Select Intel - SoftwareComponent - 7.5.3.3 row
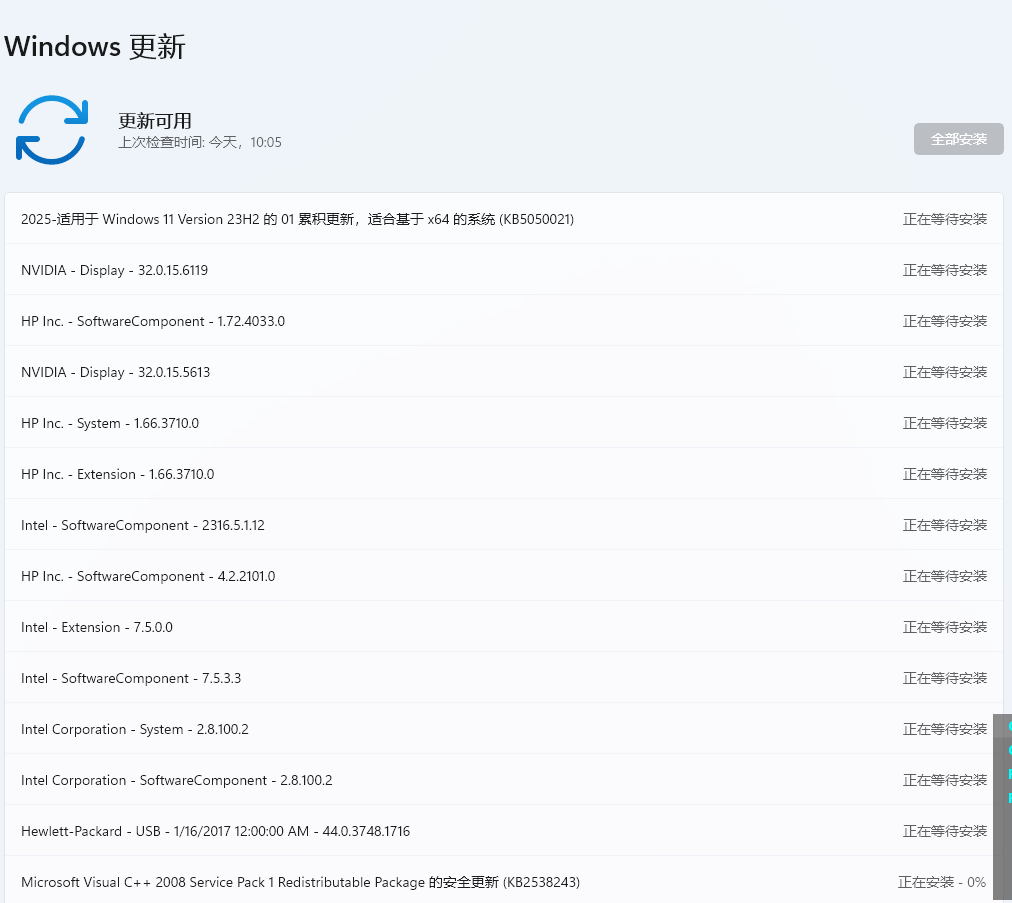The width and height of the screenshot is (1012, 903). tap(504, 678)
